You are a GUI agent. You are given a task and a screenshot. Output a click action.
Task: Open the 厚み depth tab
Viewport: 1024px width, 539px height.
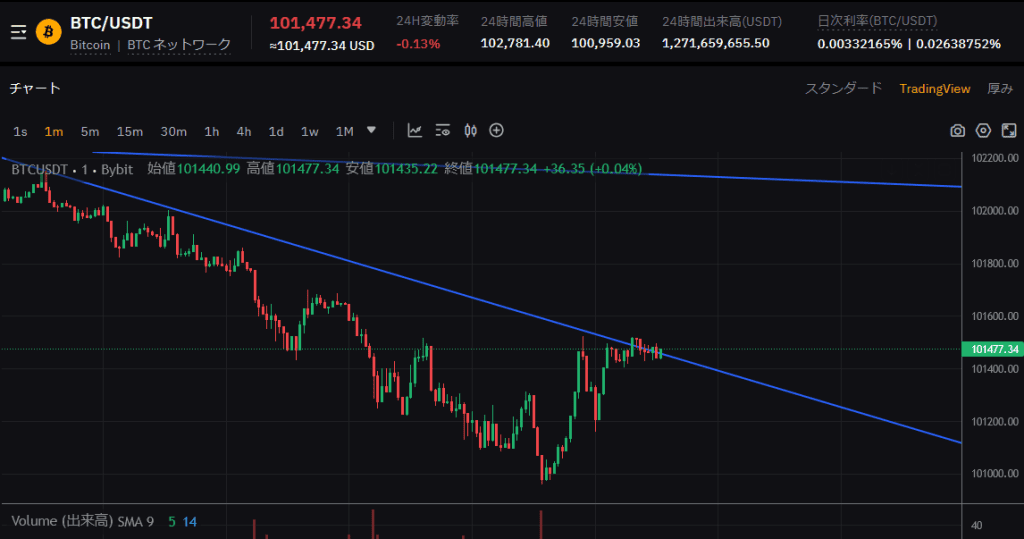1000,88
